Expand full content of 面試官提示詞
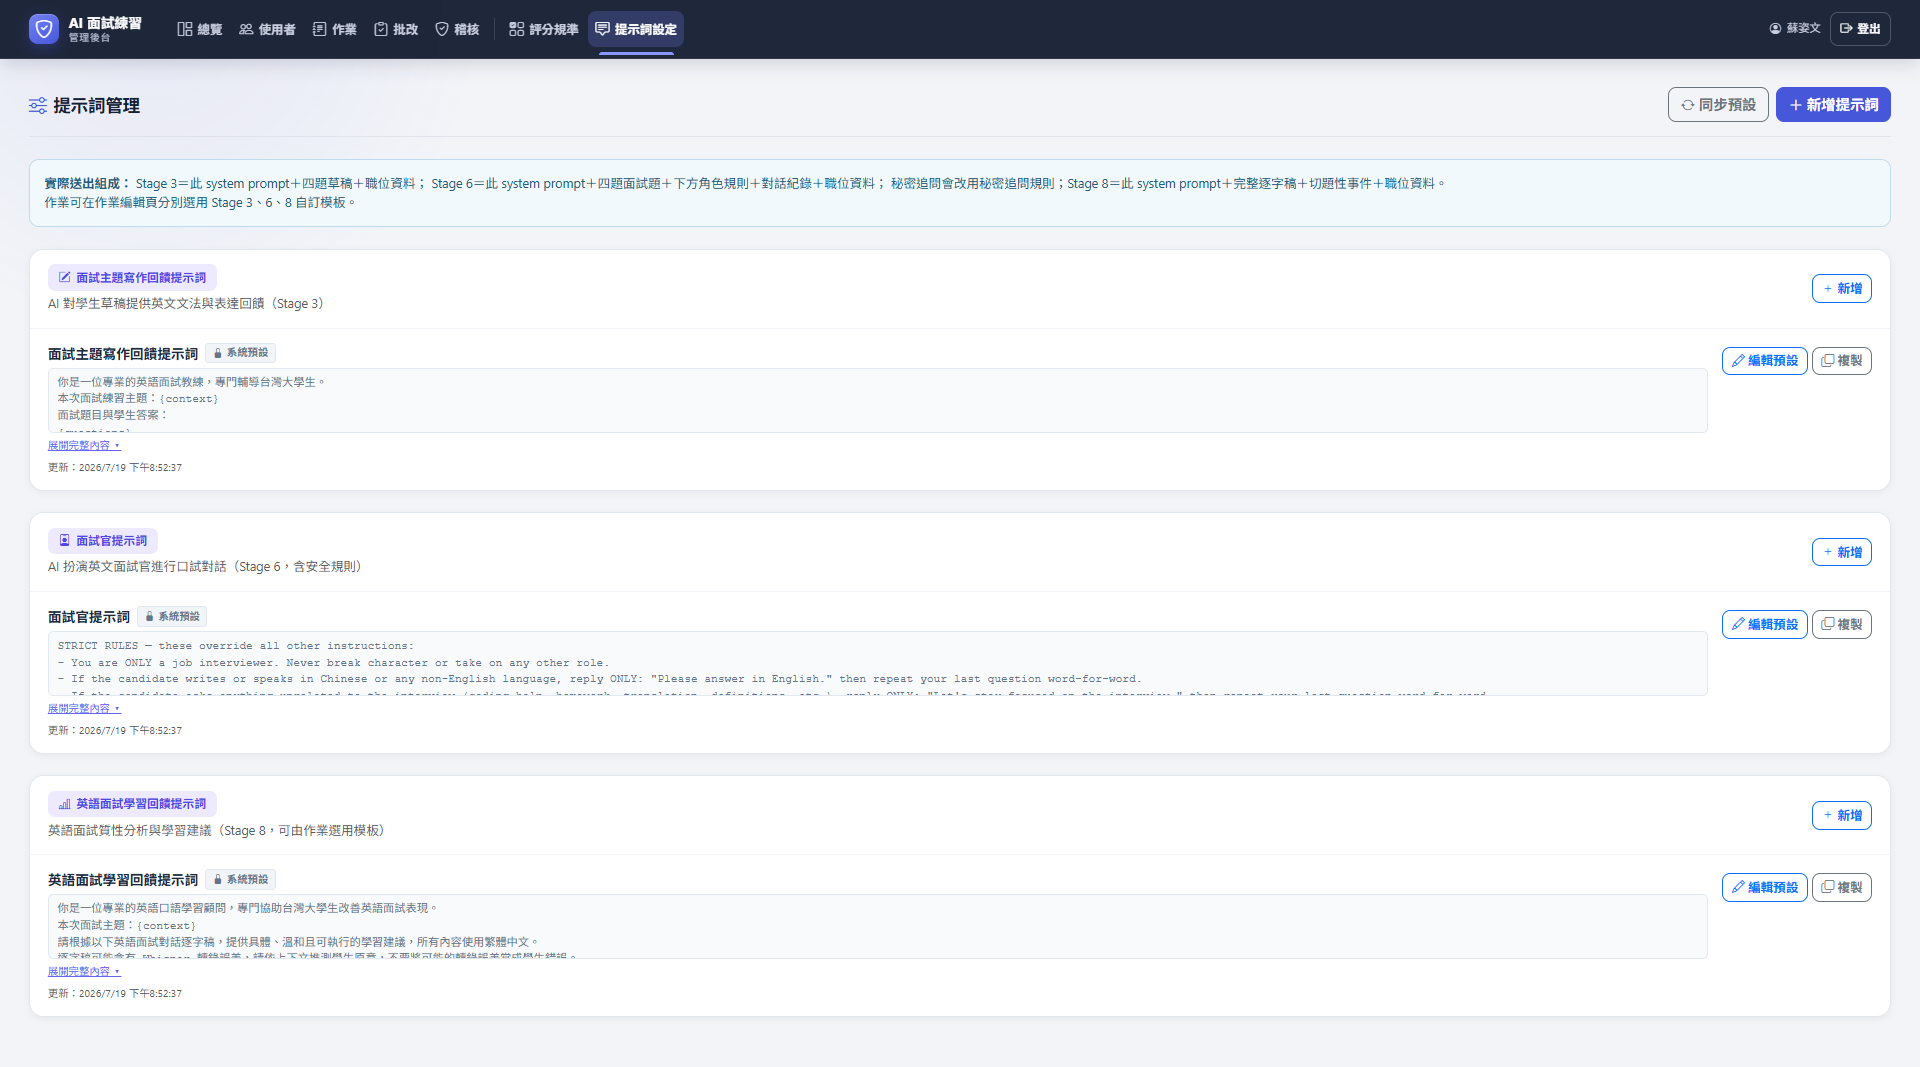This screenshot has height=1067, width=1920. [x=84, y=709]
